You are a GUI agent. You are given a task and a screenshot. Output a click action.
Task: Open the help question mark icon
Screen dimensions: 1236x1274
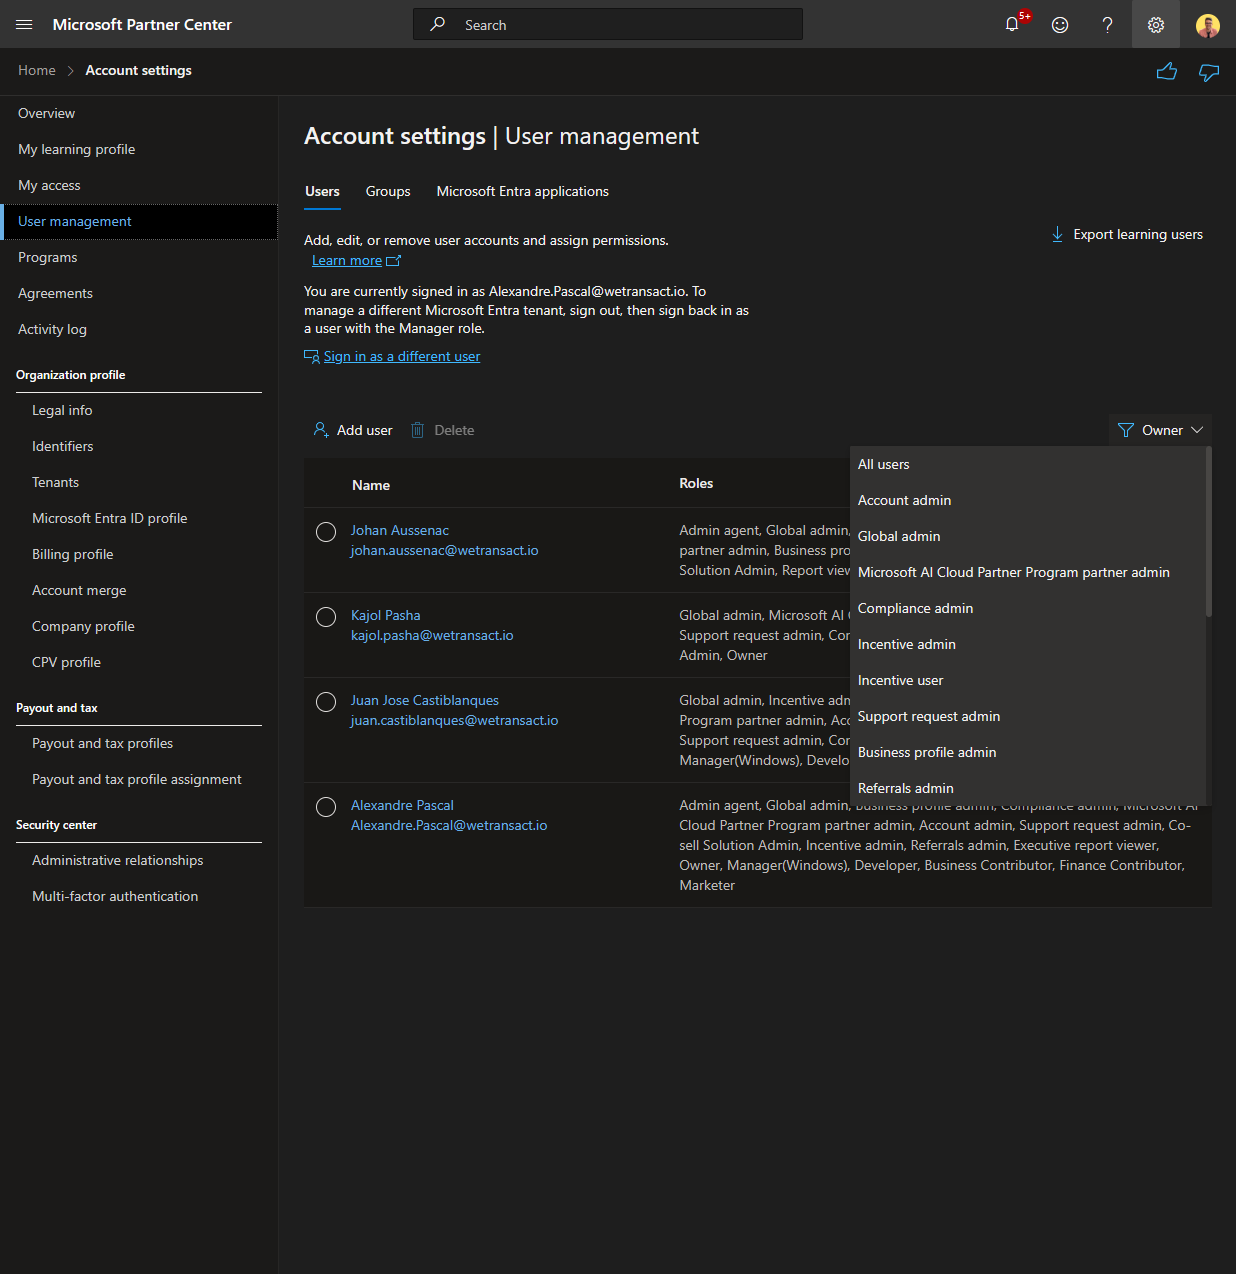click(x=1107, y=24)
